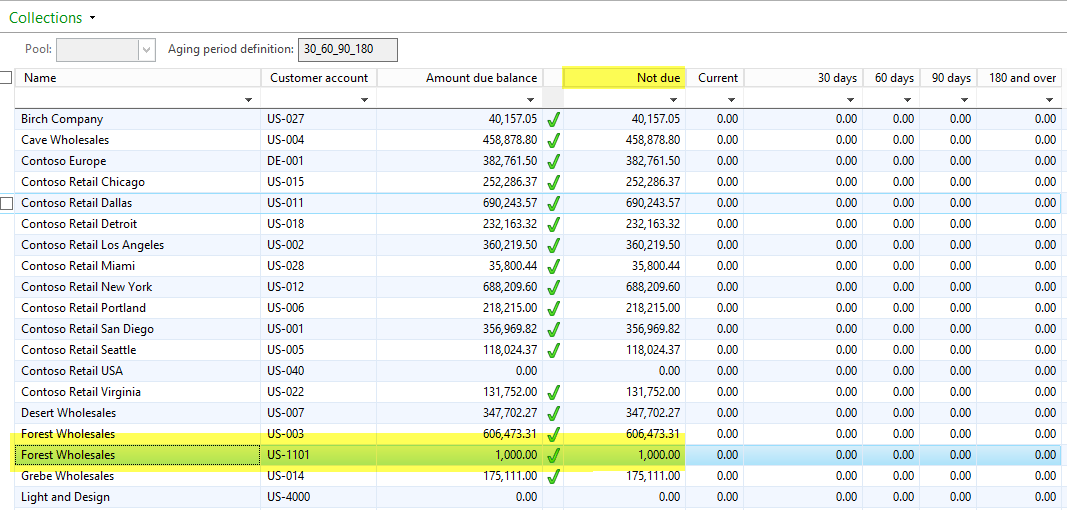
Task: Open filter dropdown under Customer account column
Action: point(364,100)
